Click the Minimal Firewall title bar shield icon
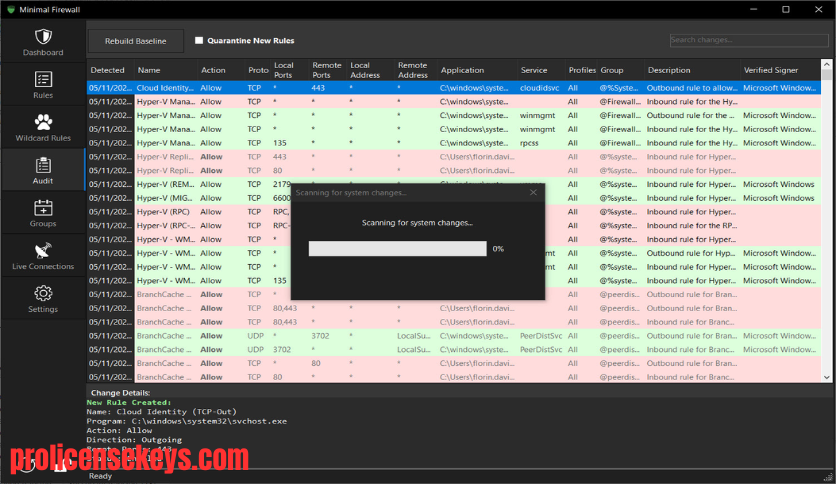 [11, 10]
